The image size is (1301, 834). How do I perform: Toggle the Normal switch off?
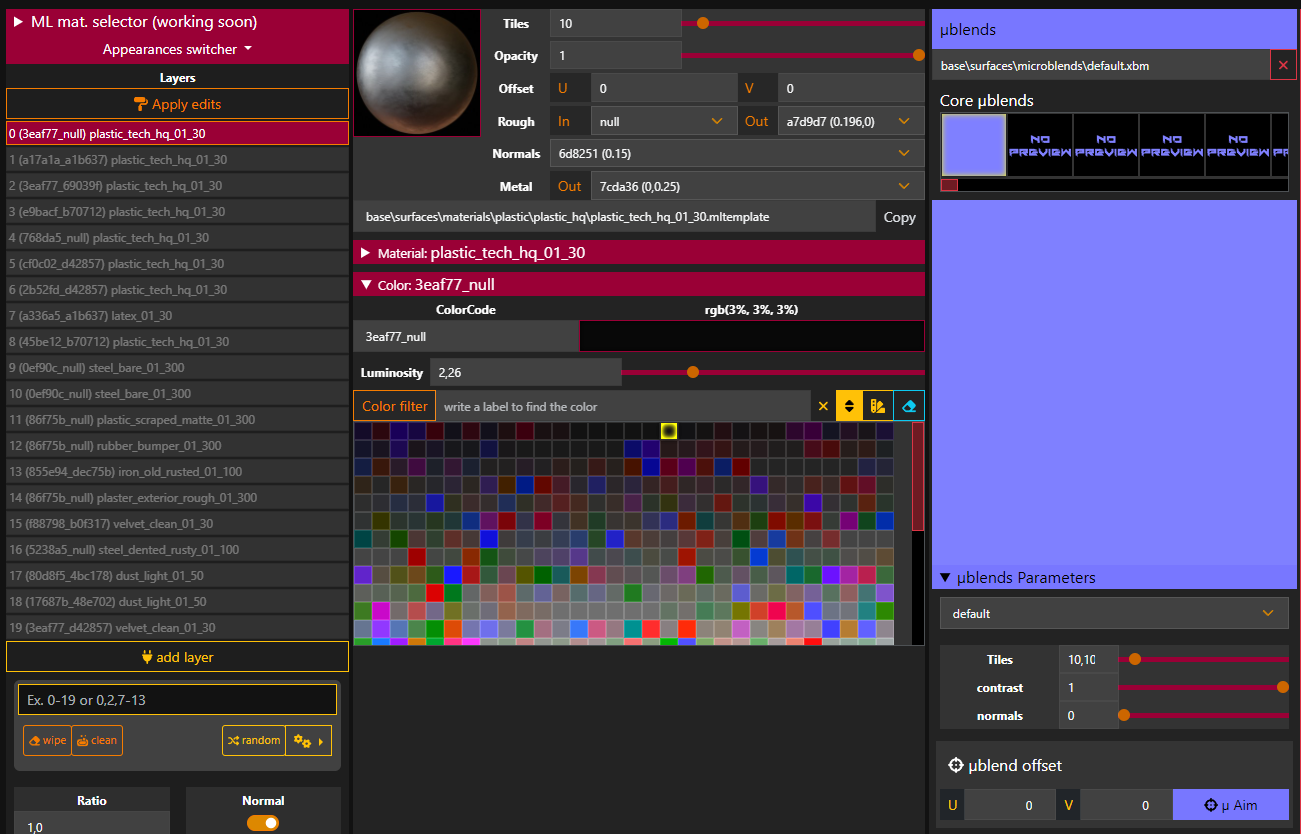tap(263, 823)
